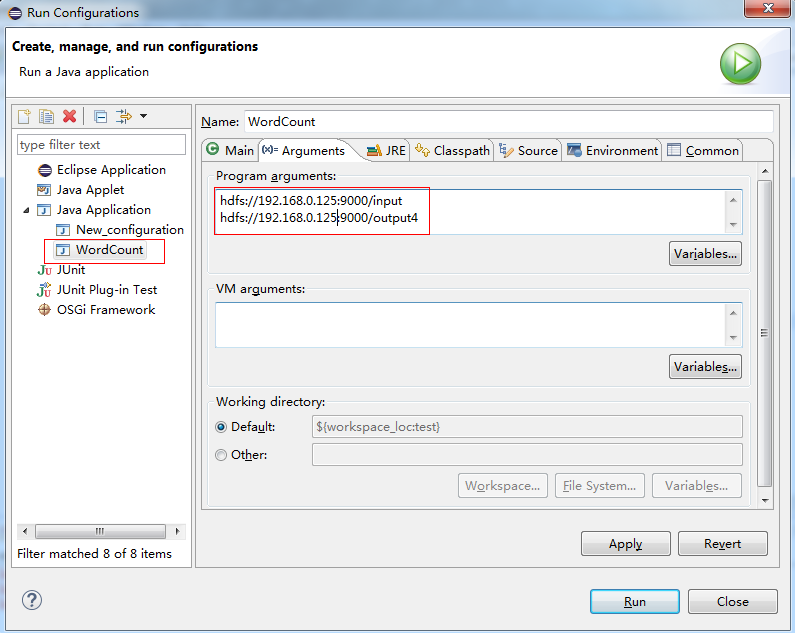This screenshot has height=633, width=795.
Task: Select WordCount launch configuration
Action: [x=110, y=250]
